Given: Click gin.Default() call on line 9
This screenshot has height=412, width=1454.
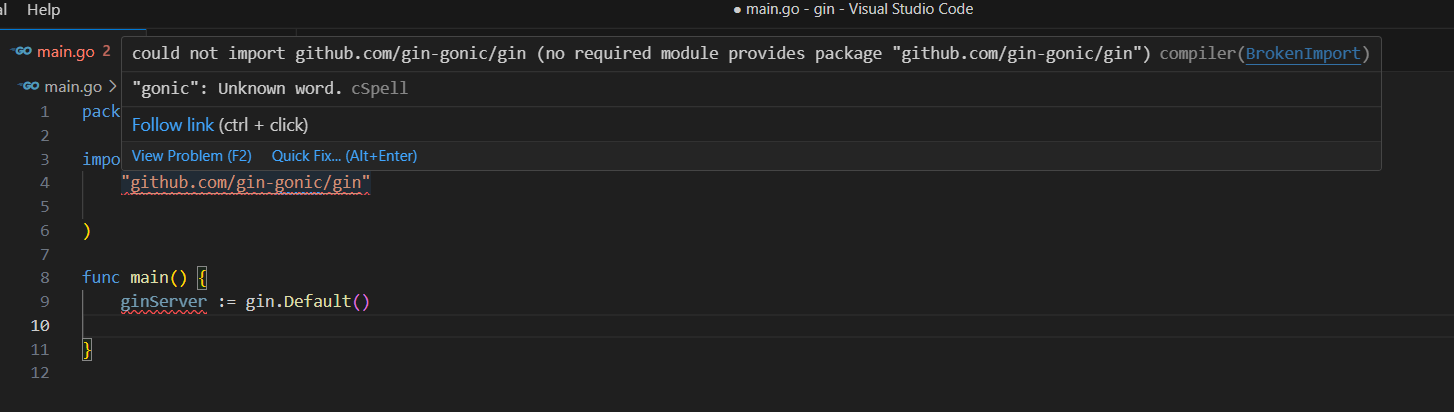Looking at the screenshot, I should 308,302.
